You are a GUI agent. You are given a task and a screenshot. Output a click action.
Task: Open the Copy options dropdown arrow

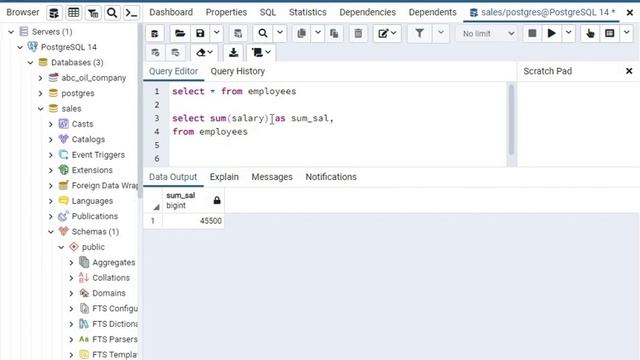coord(318,33)
